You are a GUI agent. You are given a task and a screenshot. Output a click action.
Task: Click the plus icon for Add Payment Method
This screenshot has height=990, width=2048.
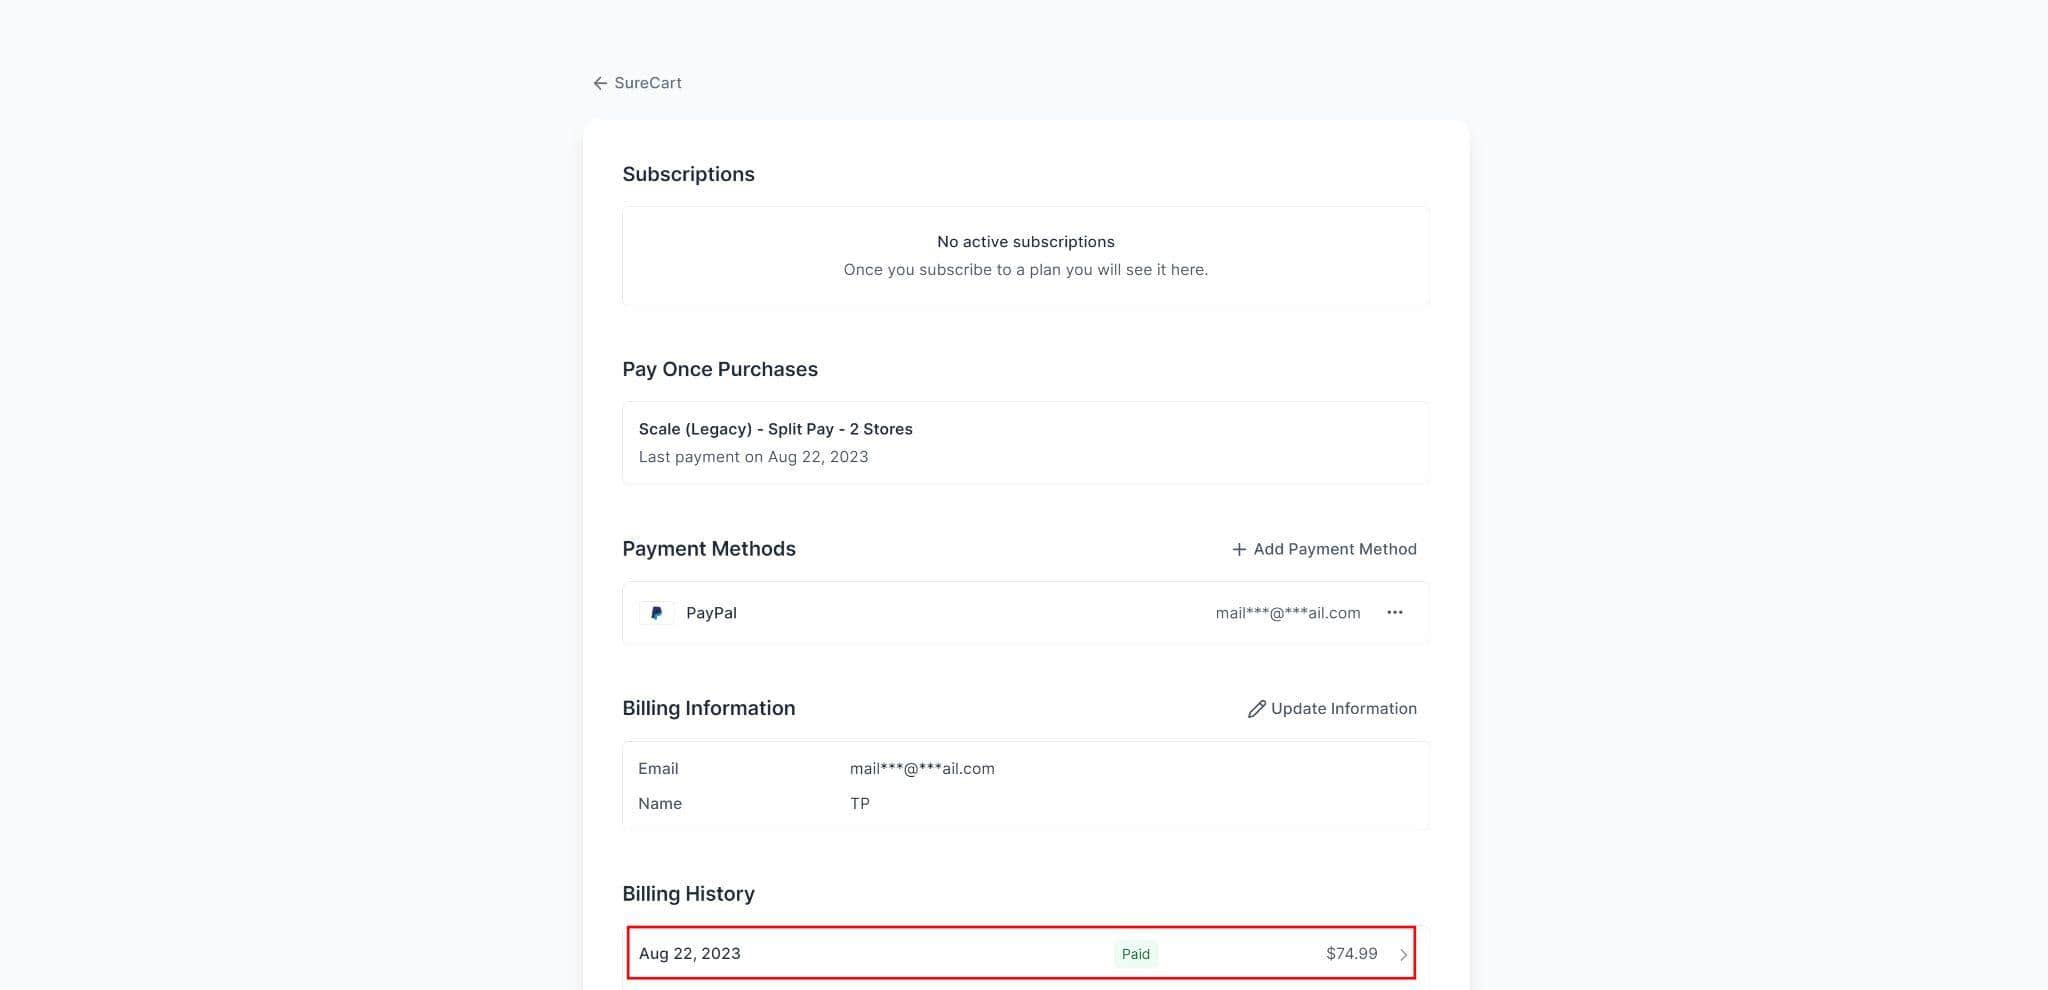[1239, 549]
